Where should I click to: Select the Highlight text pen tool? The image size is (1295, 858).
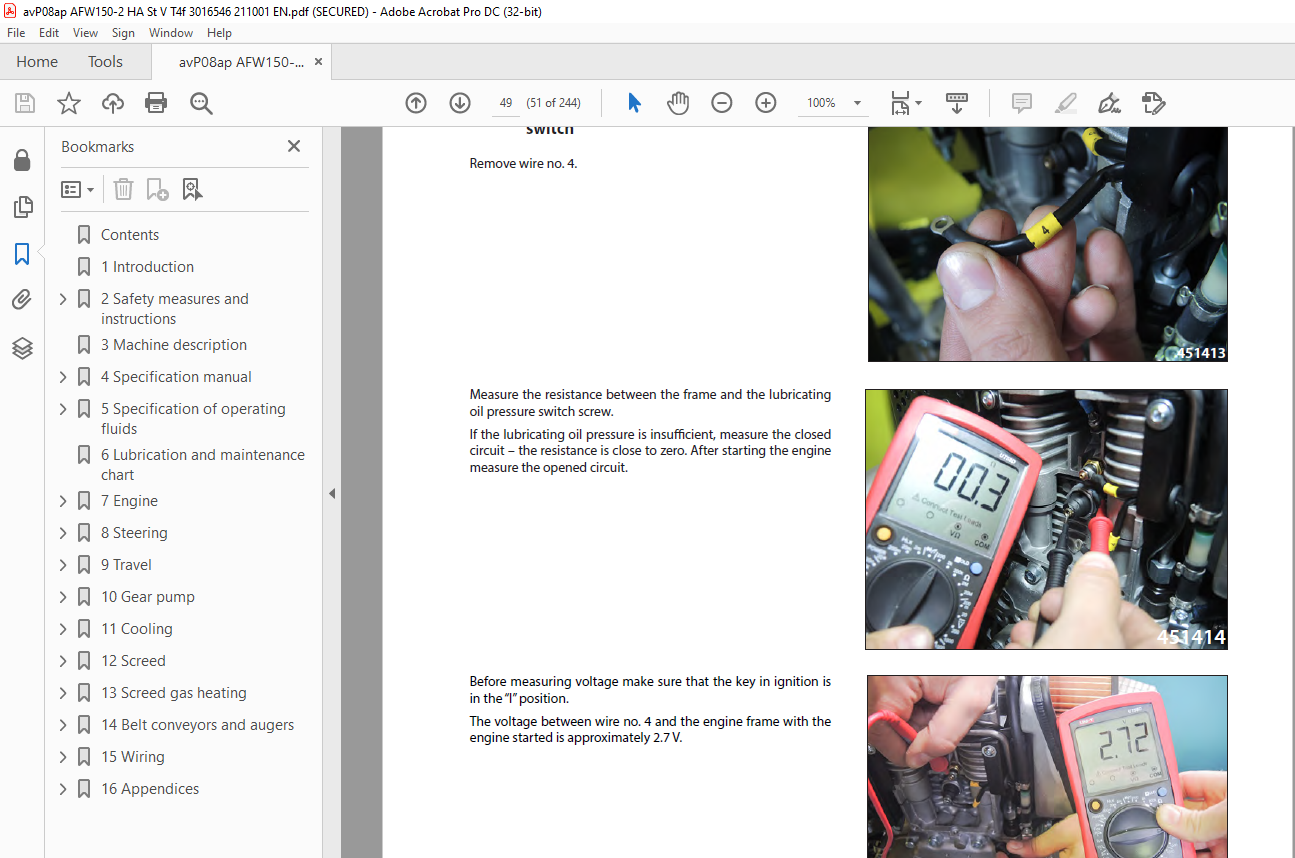coord(1066,103)
